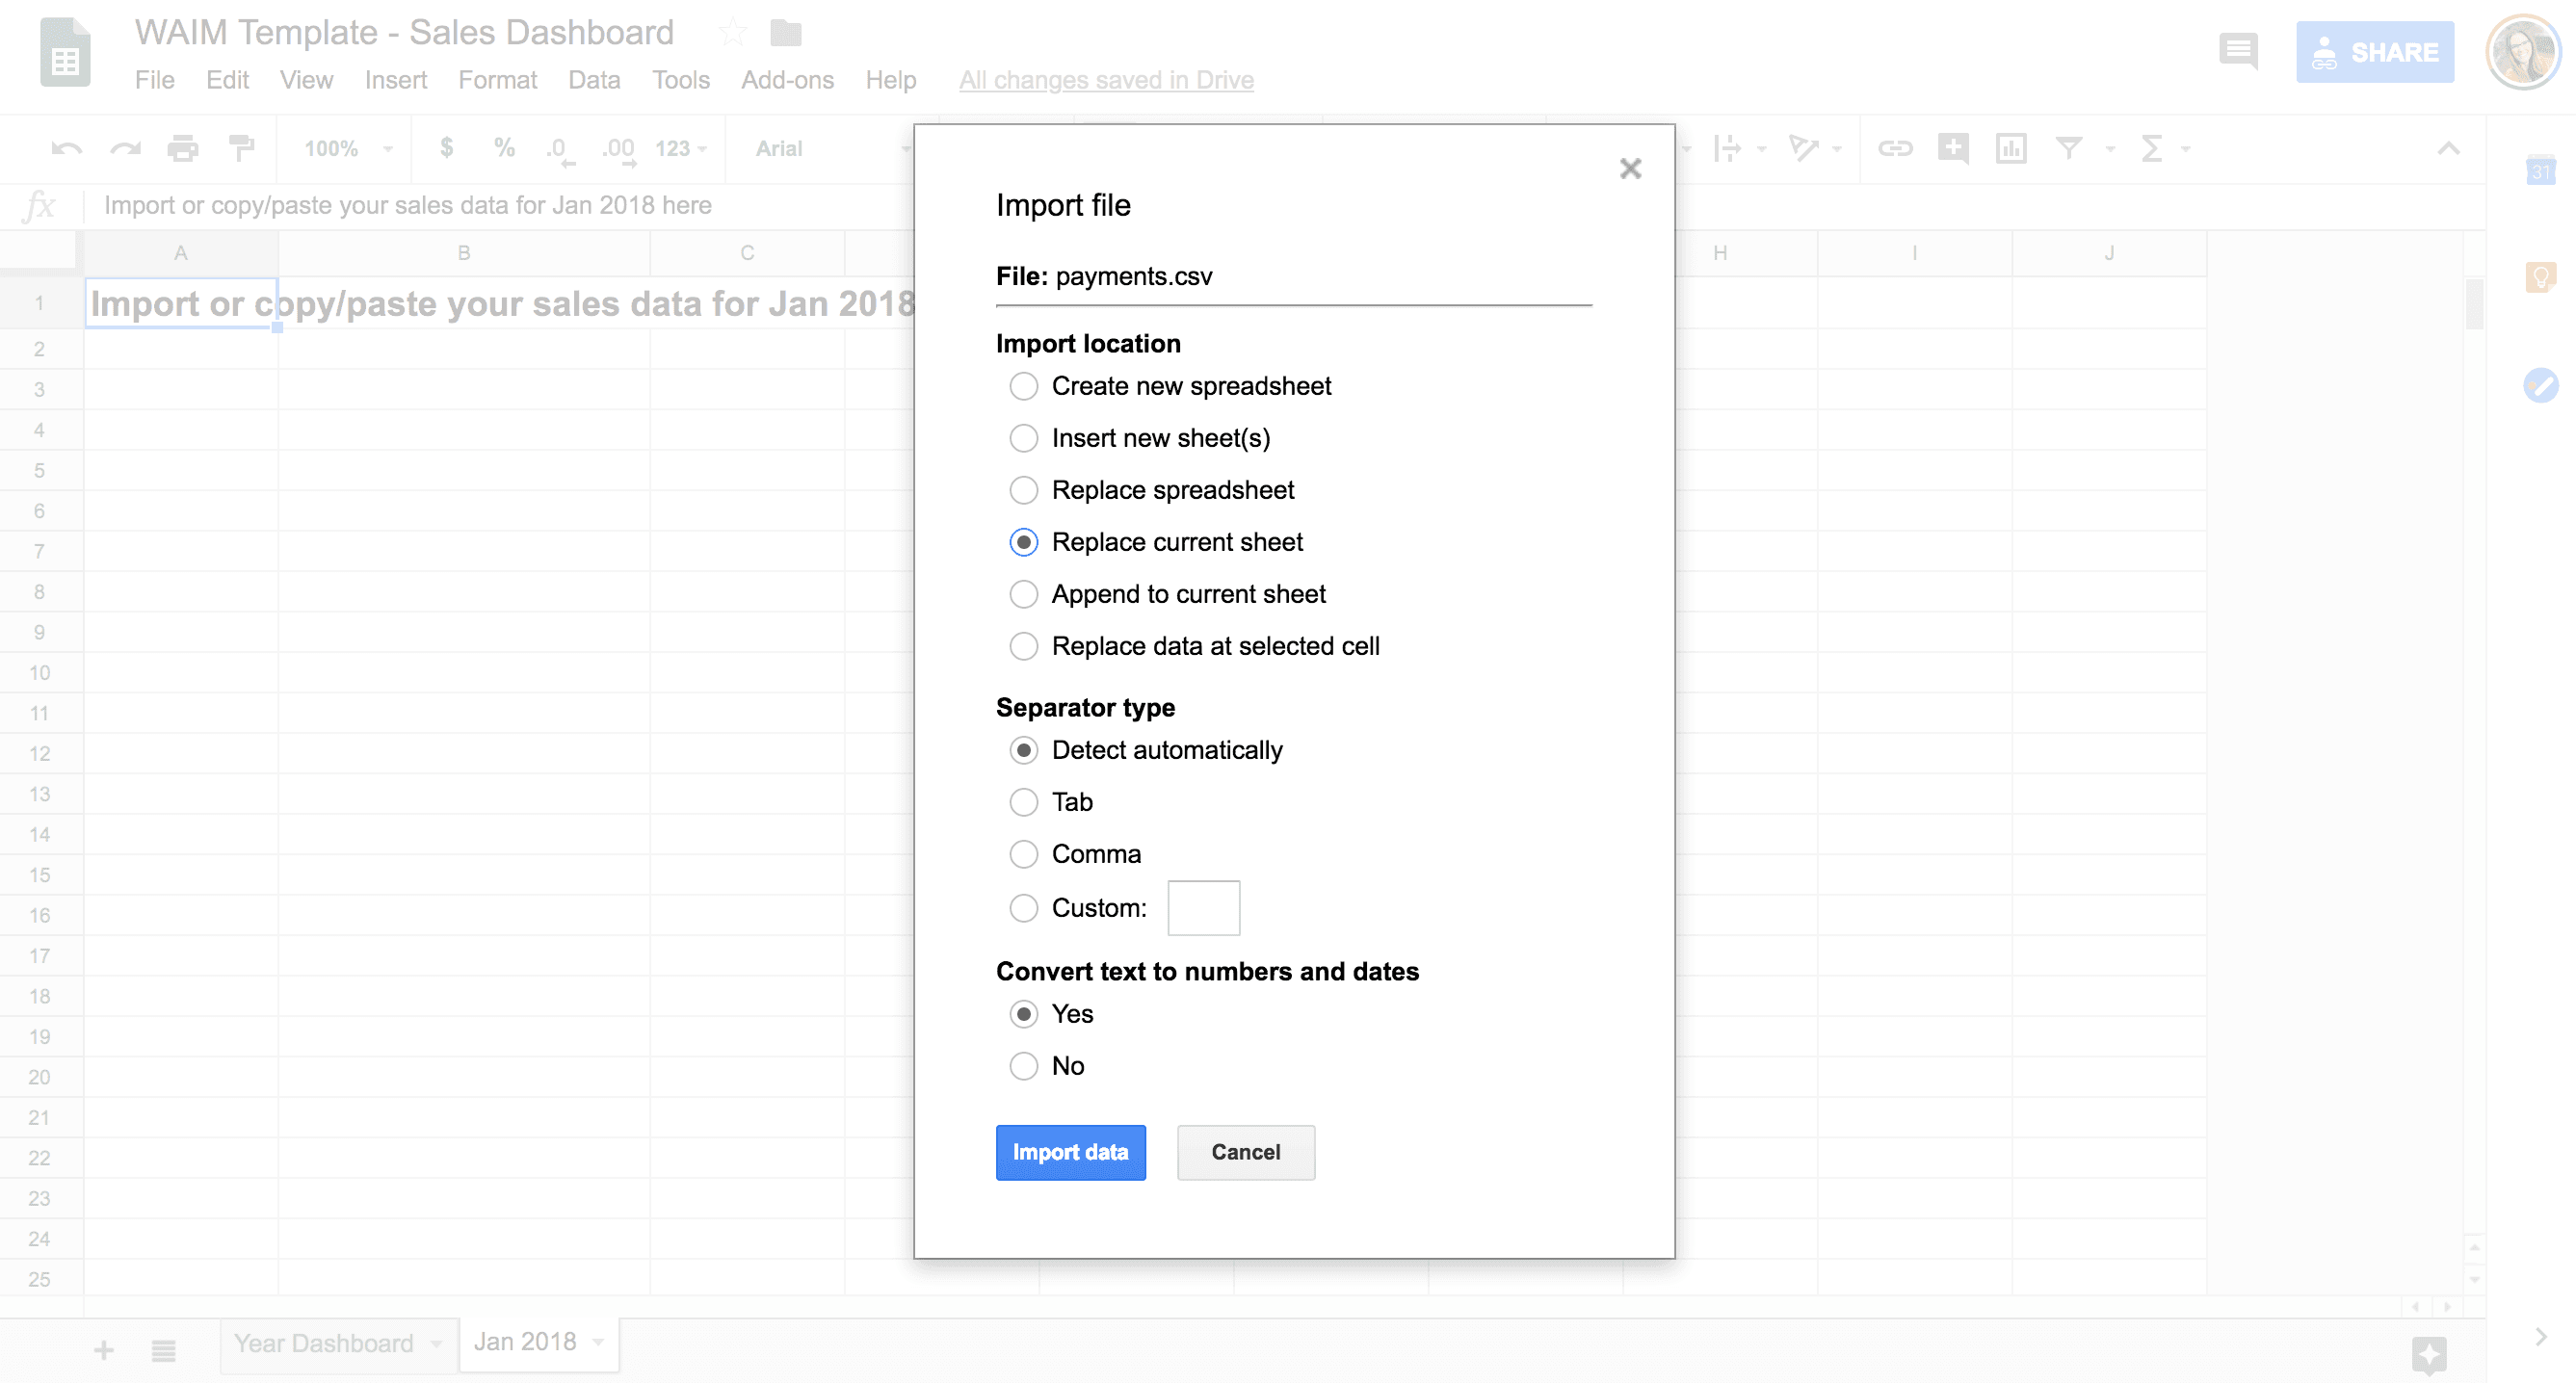Click the insert comment plus icon
This screenshot has width=2576, height=1383.
click(x=1952, y=149)
